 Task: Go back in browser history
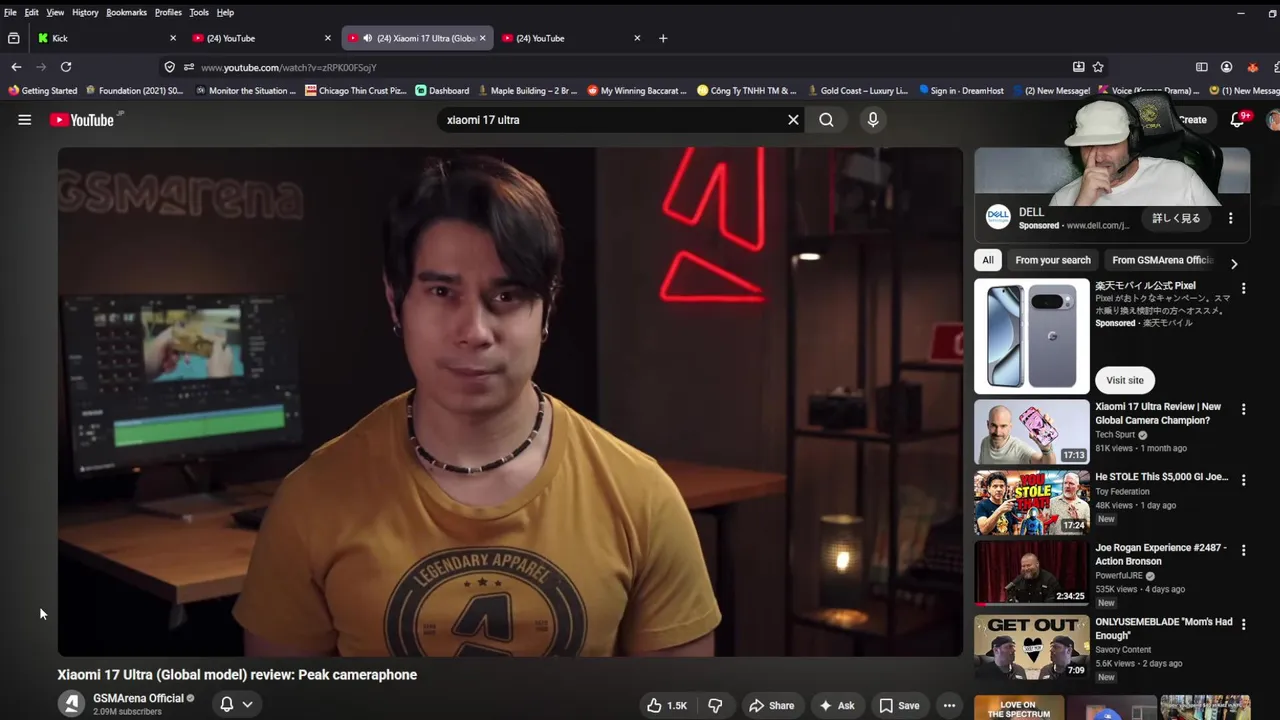point(16,67)
